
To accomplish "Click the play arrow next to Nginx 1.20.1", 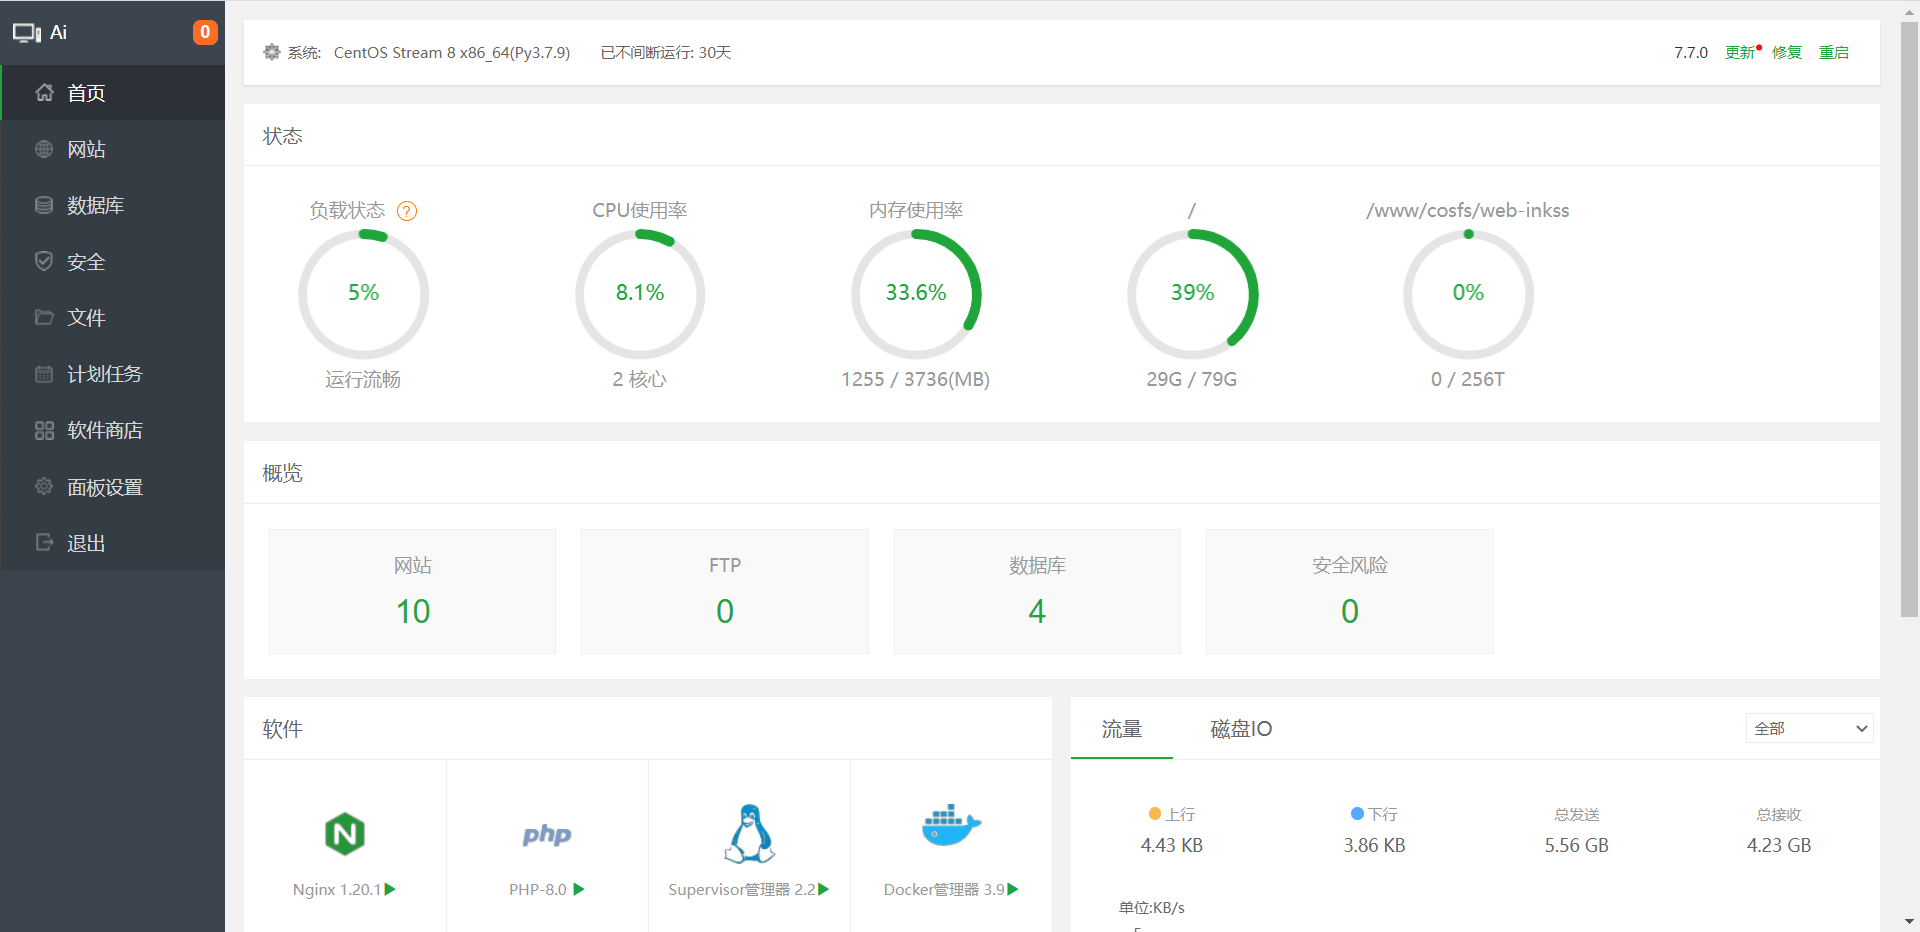I will coord(390,889).
